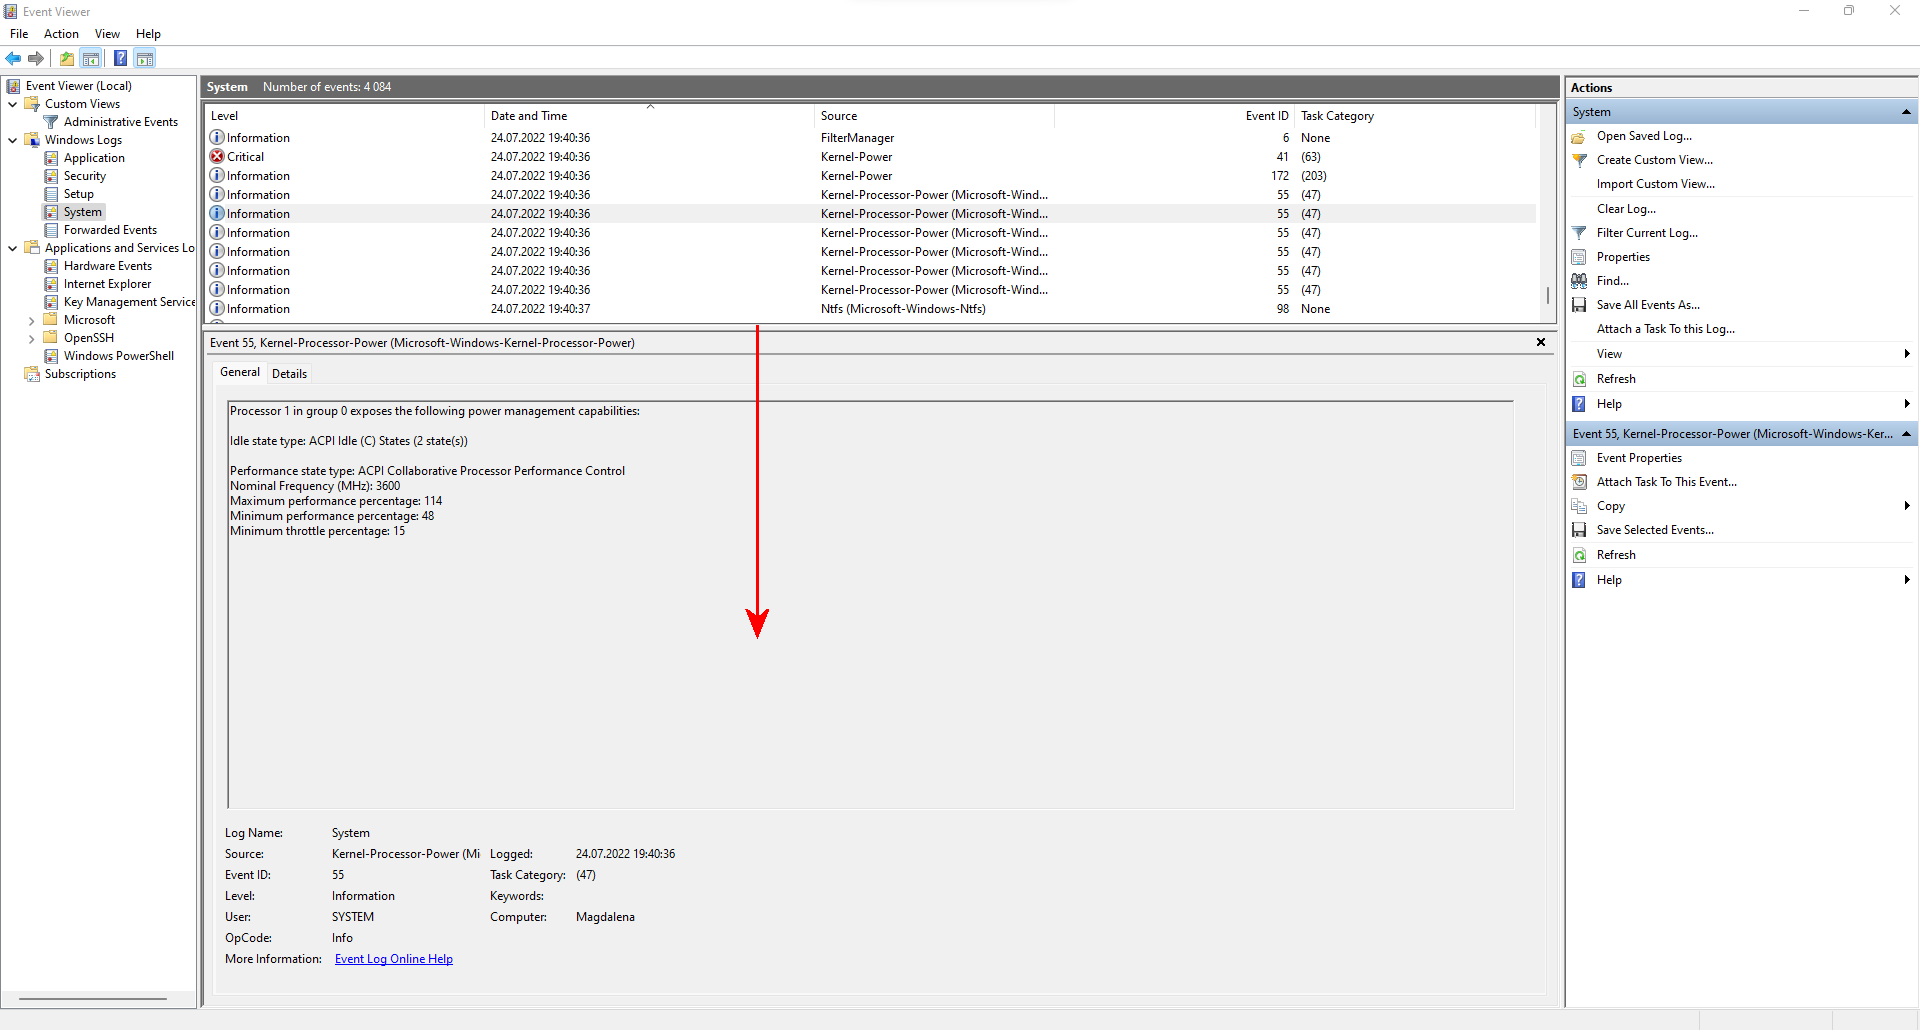
Task: Click the Hardware Events log icon
Action: [x=51, y=266]
